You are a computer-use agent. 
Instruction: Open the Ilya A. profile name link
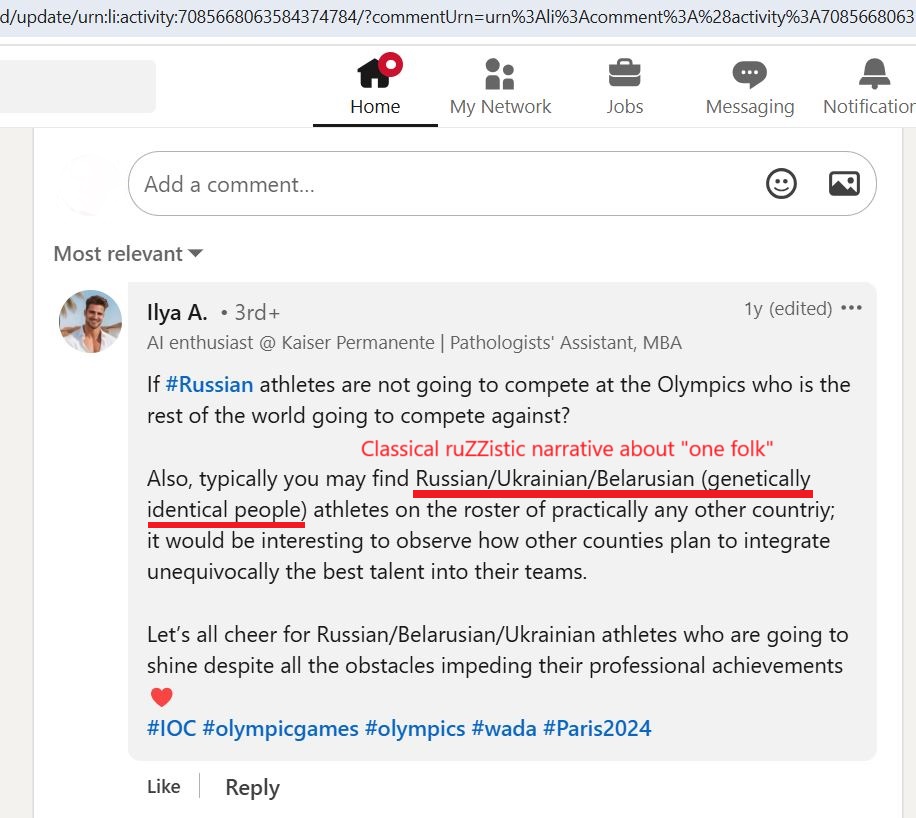point(177,313)
